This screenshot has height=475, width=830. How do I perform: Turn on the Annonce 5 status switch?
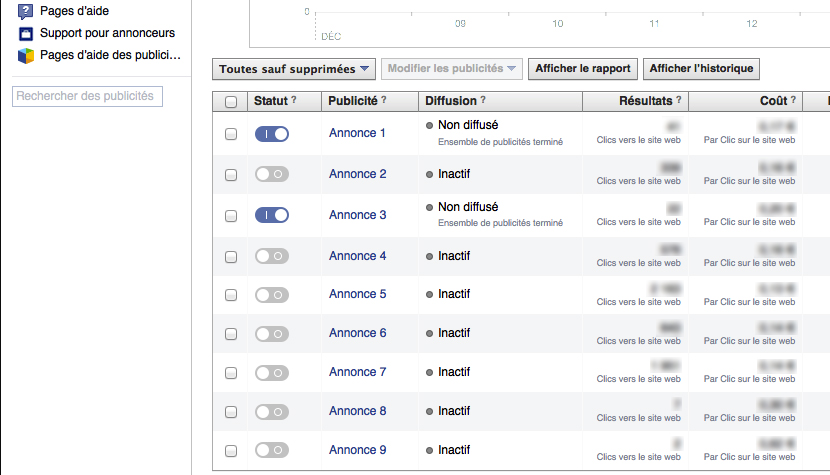click(x=272, y=295)
